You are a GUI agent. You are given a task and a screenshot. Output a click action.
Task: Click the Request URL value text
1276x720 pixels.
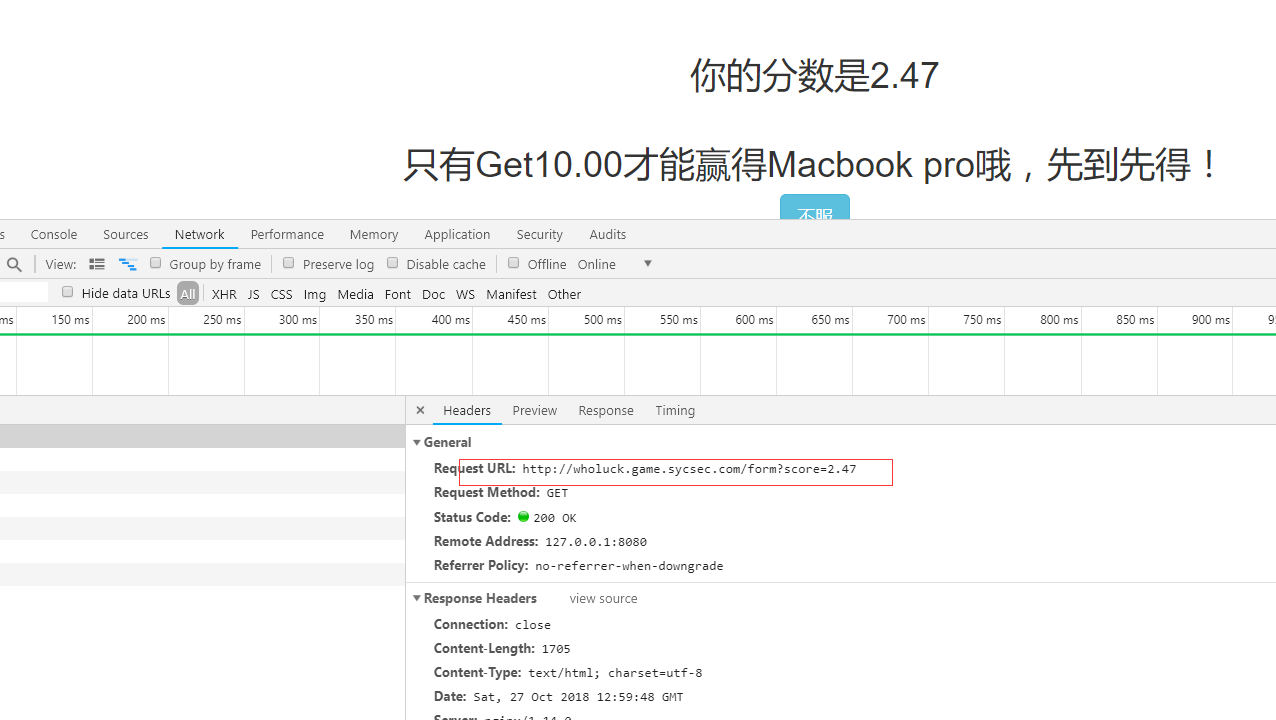pyautogui.click(x=689, y=469)
